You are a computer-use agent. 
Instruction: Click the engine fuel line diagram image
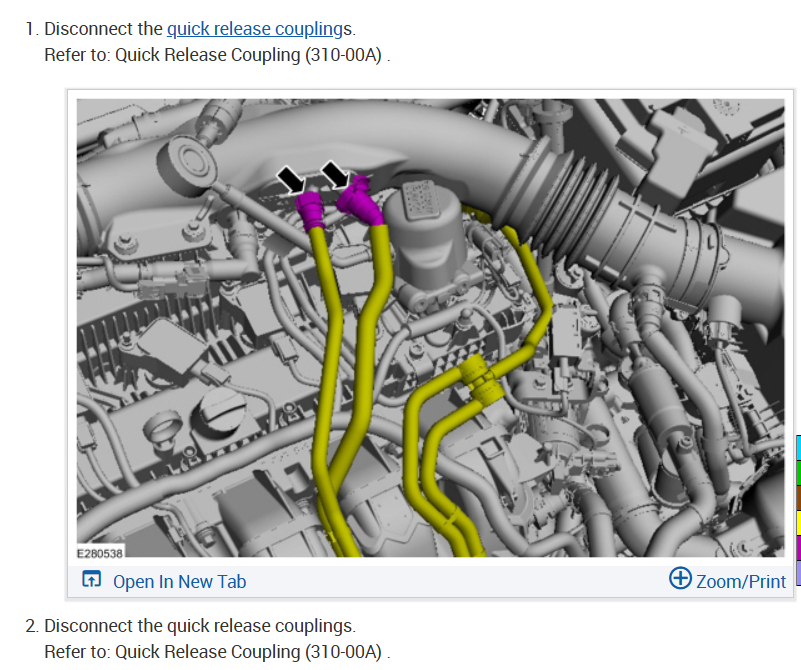(430, 328)
